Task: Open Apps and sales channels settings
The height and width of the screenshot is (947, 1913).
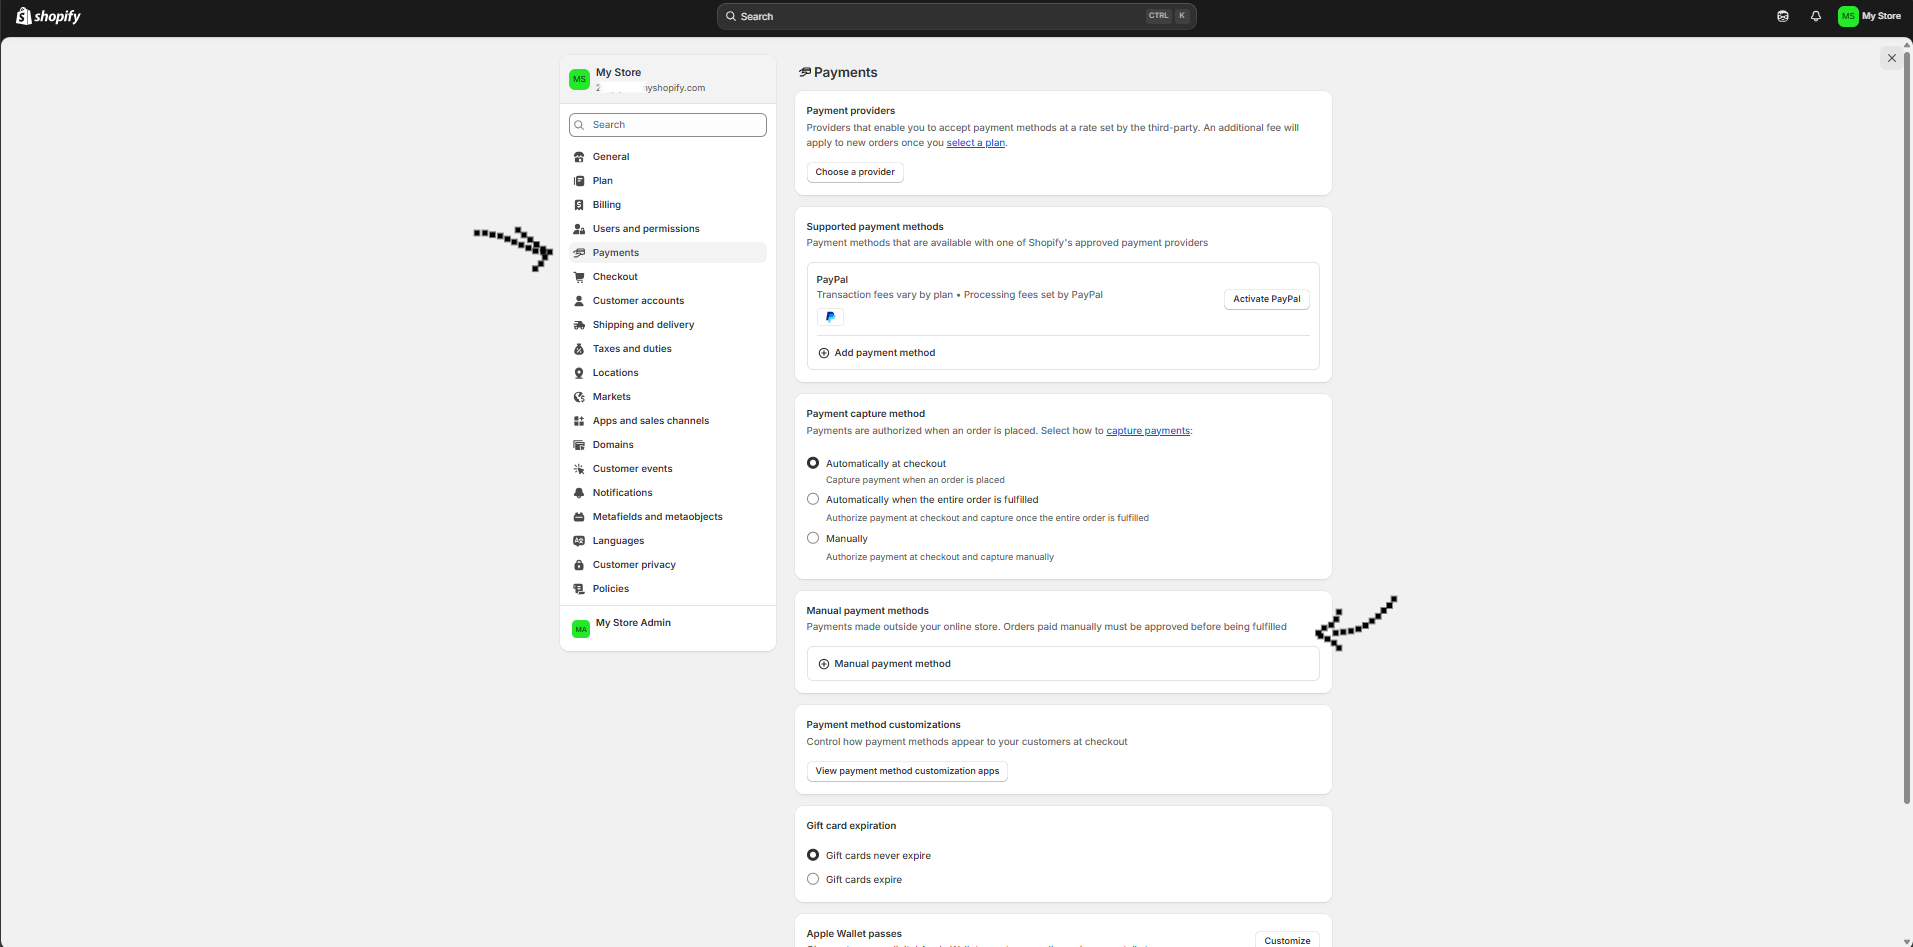Action: point(668,421)
